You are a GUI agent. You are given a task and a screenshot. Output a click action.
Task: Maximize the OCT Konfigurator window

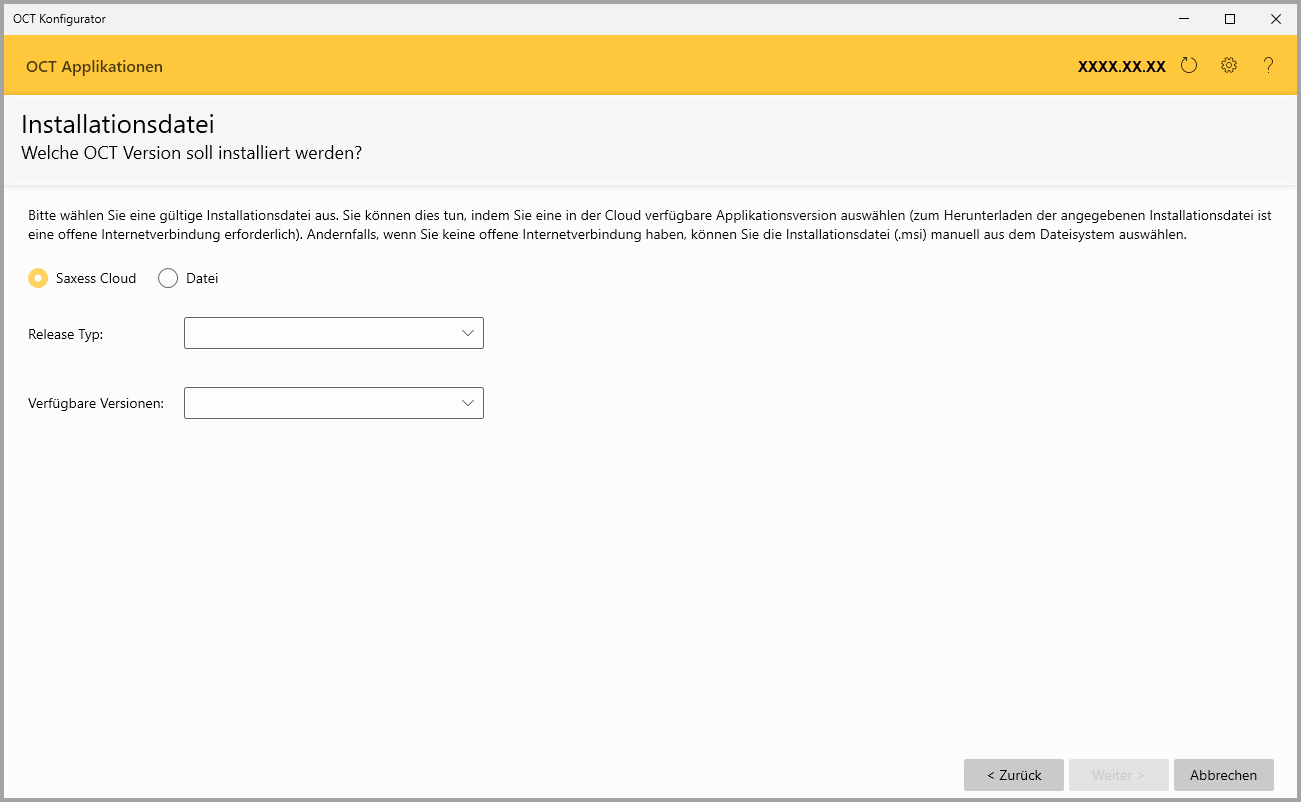coord(1230,18)
